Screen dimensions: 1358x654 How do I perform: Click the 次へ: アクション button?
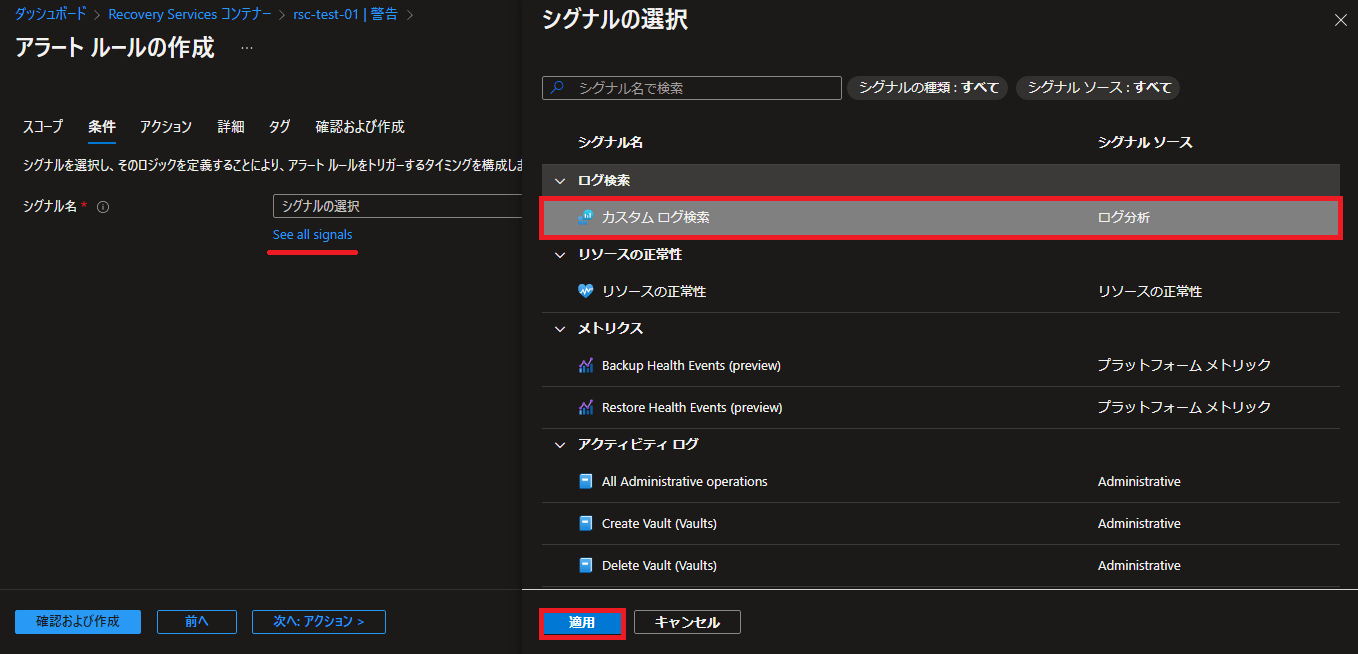pyautogui.click(x=319, y=622)
